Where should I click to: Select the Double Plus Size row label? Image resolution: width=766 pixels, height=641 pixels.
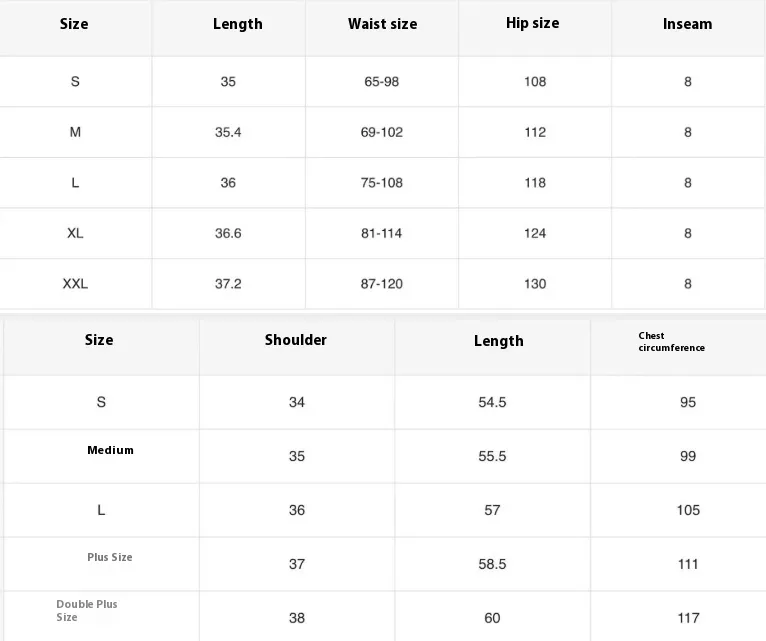click(86, 611)
